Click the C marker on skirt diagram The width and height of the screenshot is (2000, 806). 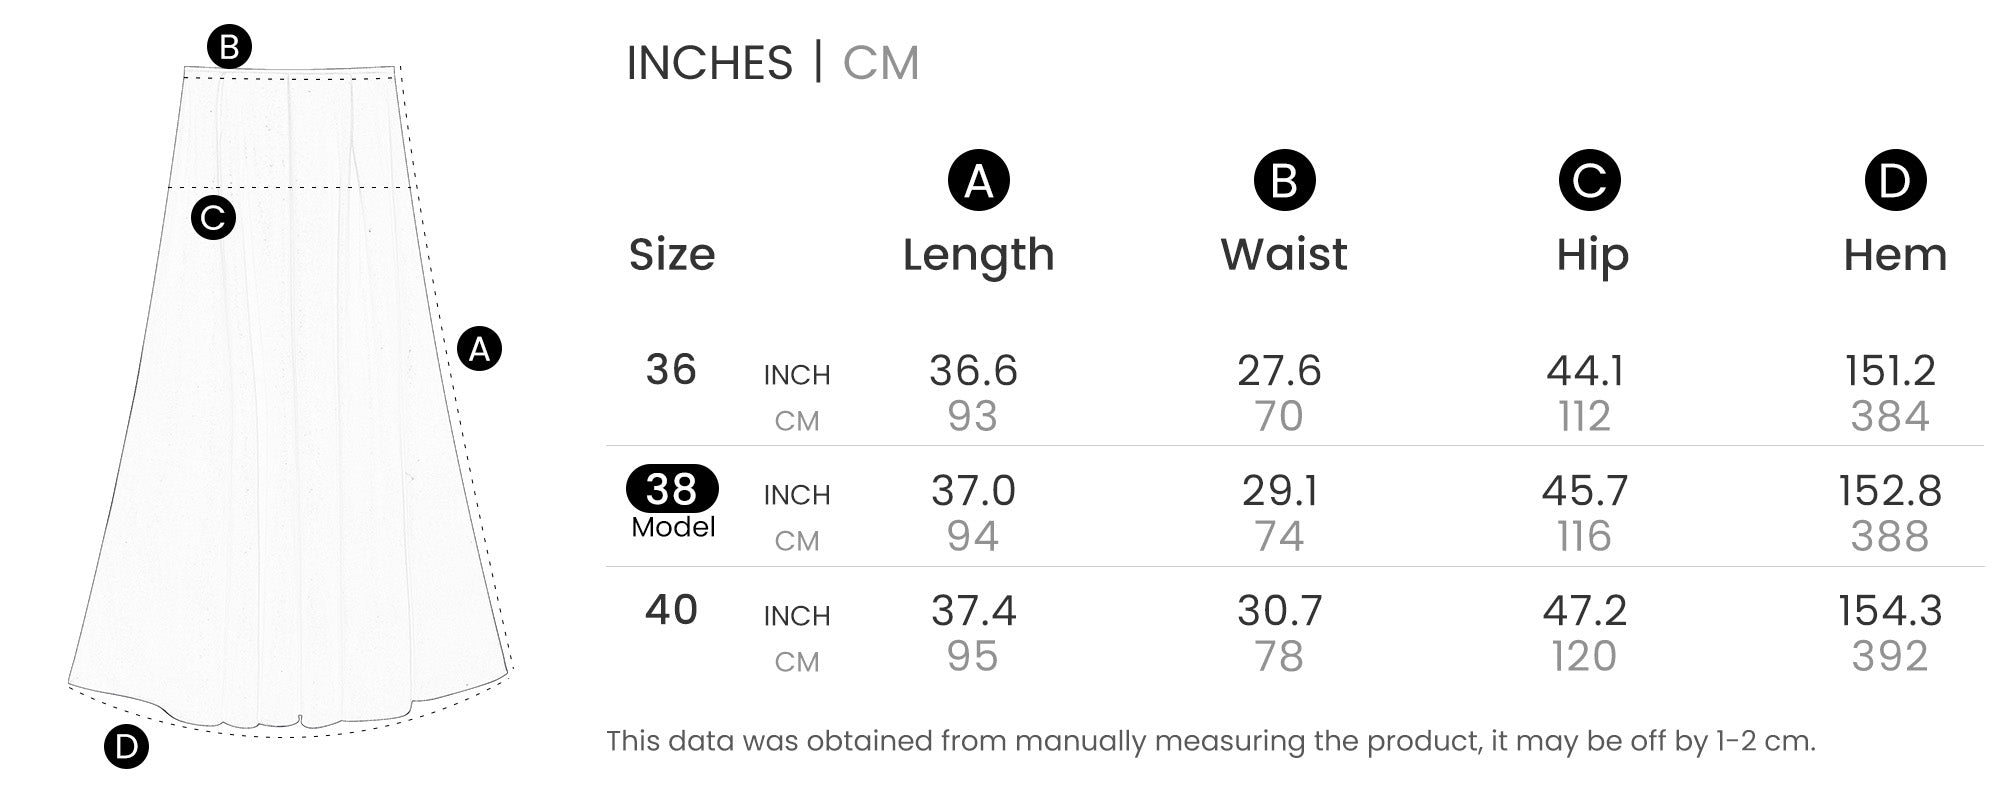(213, 217)
